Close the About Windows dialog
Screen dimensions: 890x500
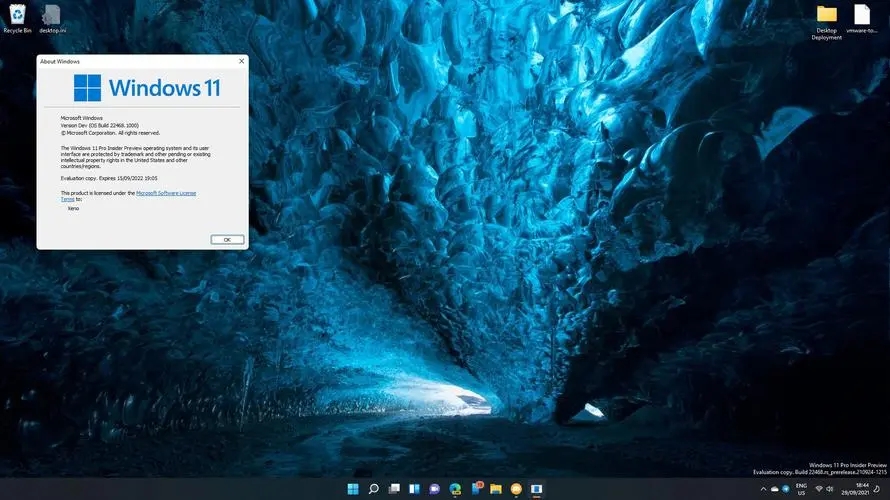[x=241, y=61]
